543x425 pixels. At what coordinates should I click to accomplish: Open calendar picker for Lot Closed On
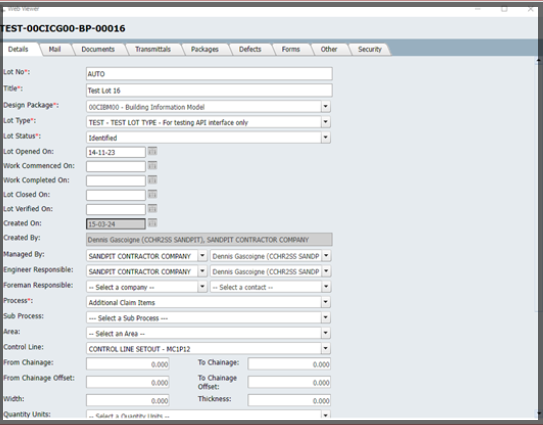152,194
